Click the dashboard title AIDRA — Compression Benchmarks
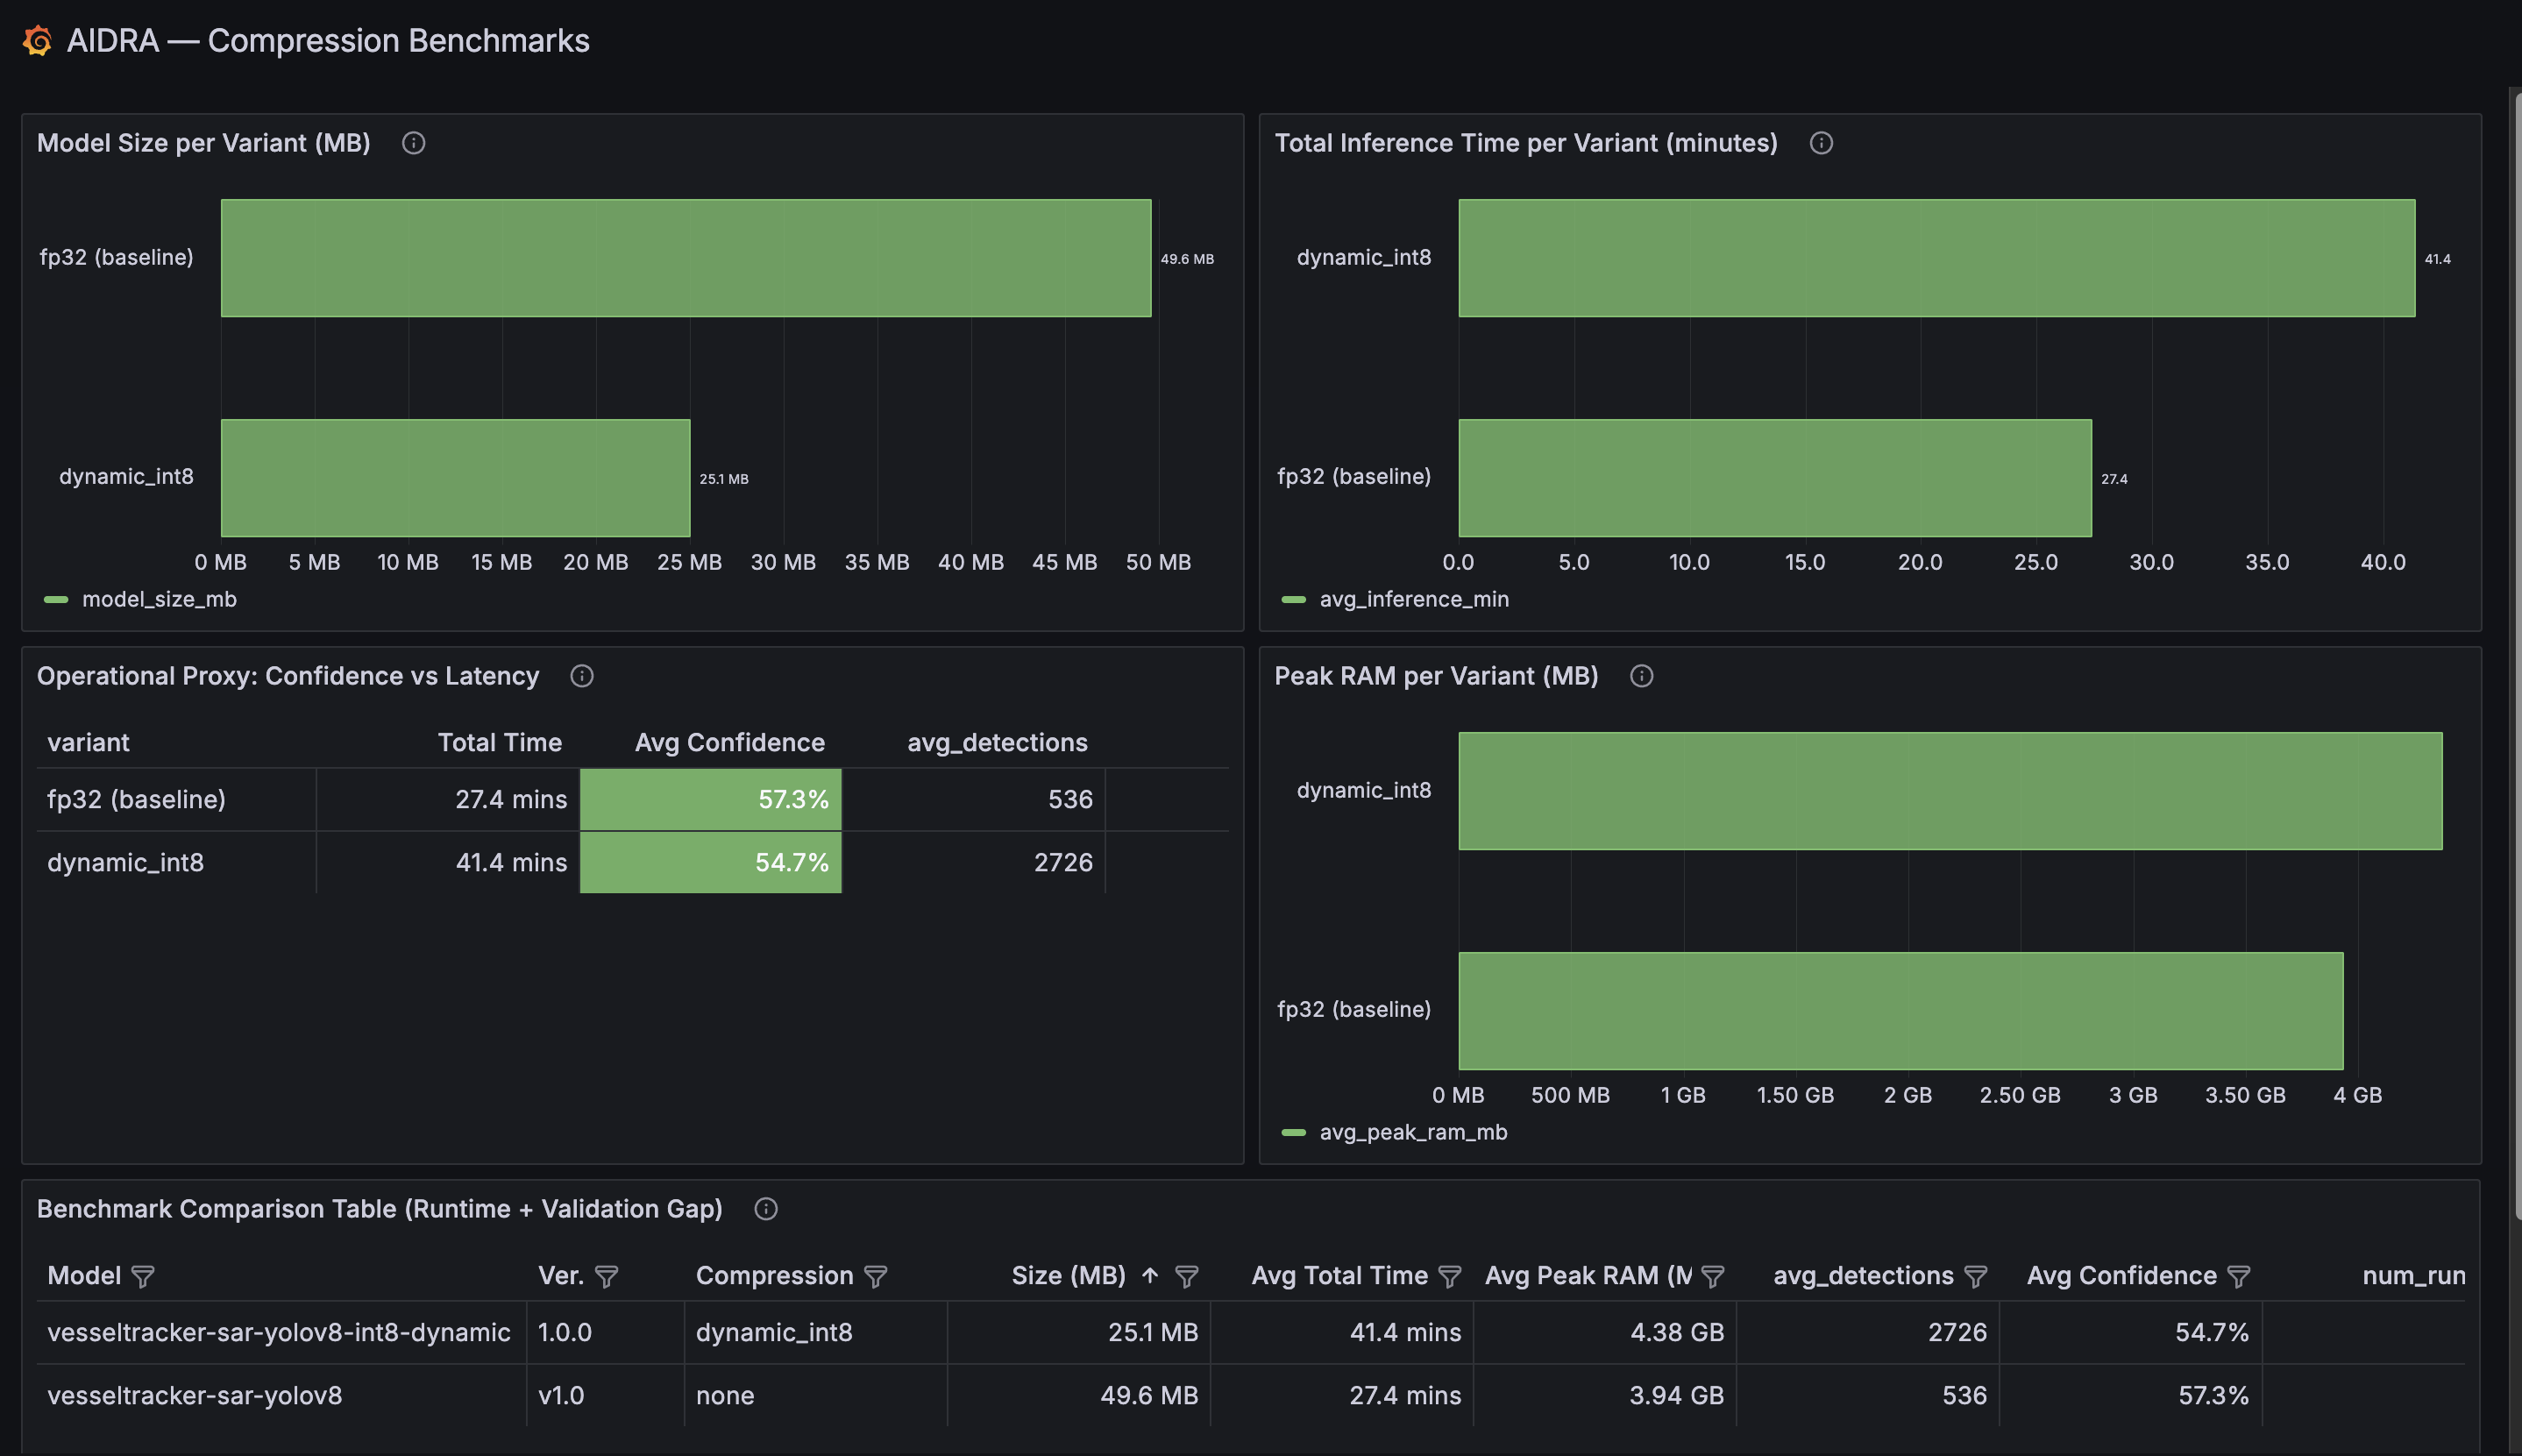 click(x=328, y=41)
